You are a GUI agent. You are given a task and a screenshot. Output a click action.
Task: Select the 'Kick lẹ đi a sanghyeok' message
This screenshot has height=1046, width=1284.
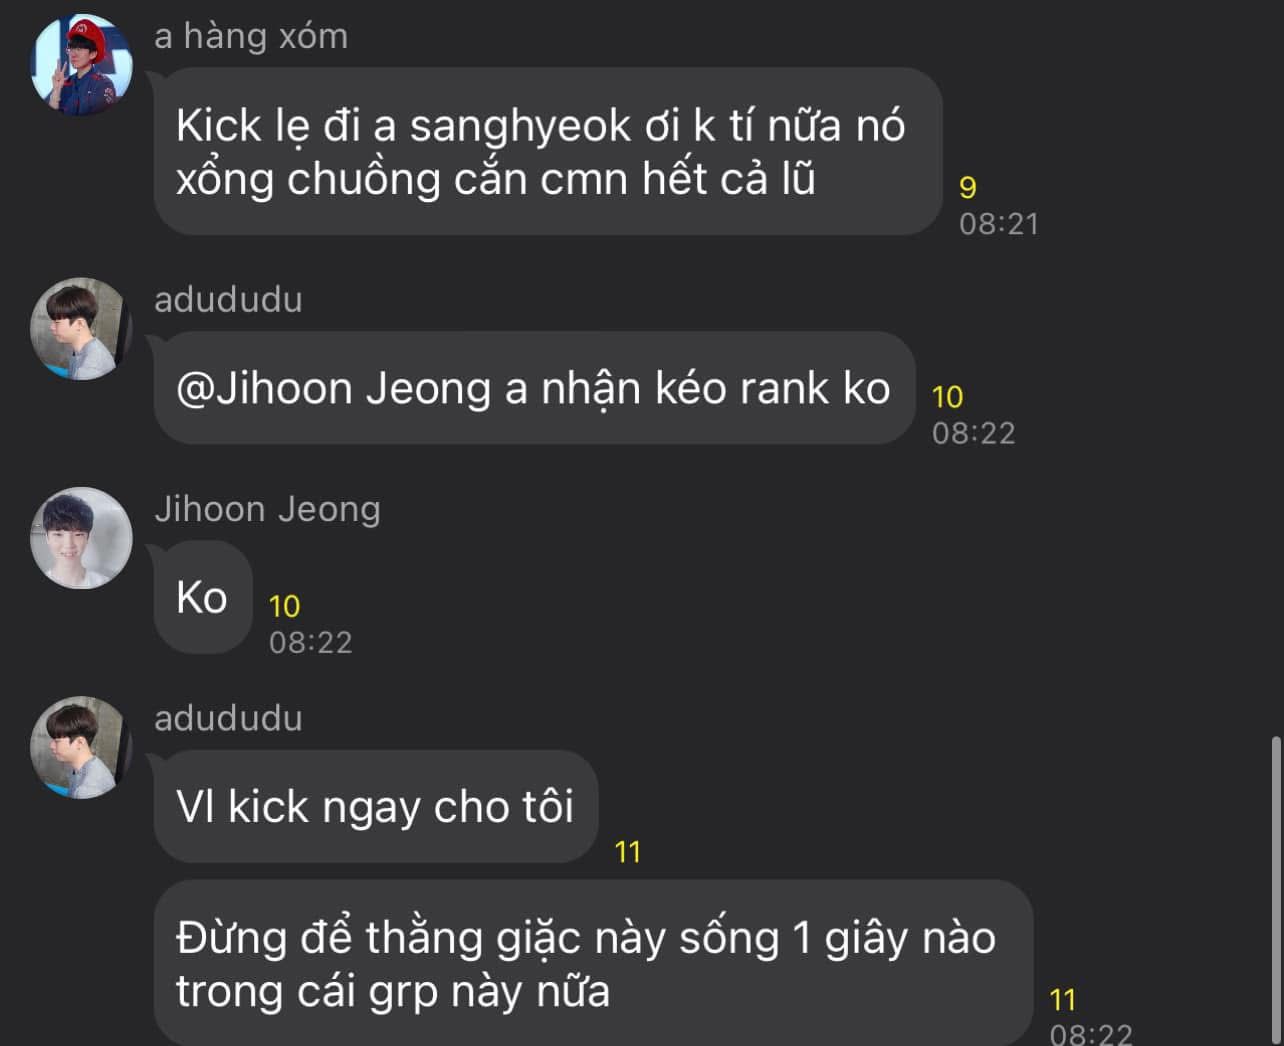click(x=548, y=152)
